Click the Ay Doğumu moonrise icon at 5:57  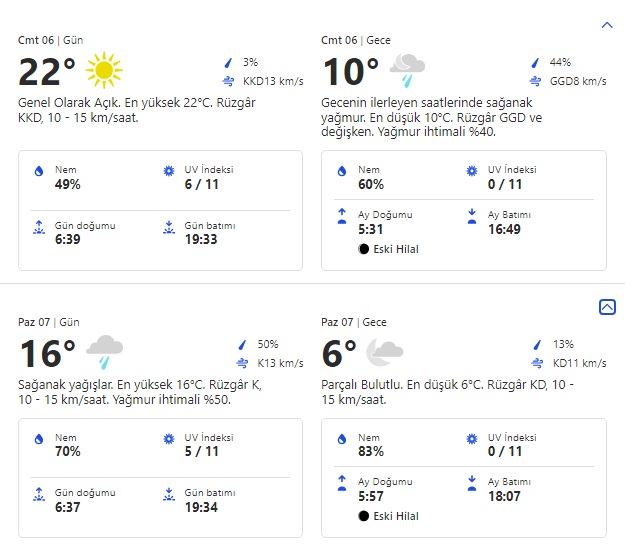pyautogui.click(x=342, y=481)
